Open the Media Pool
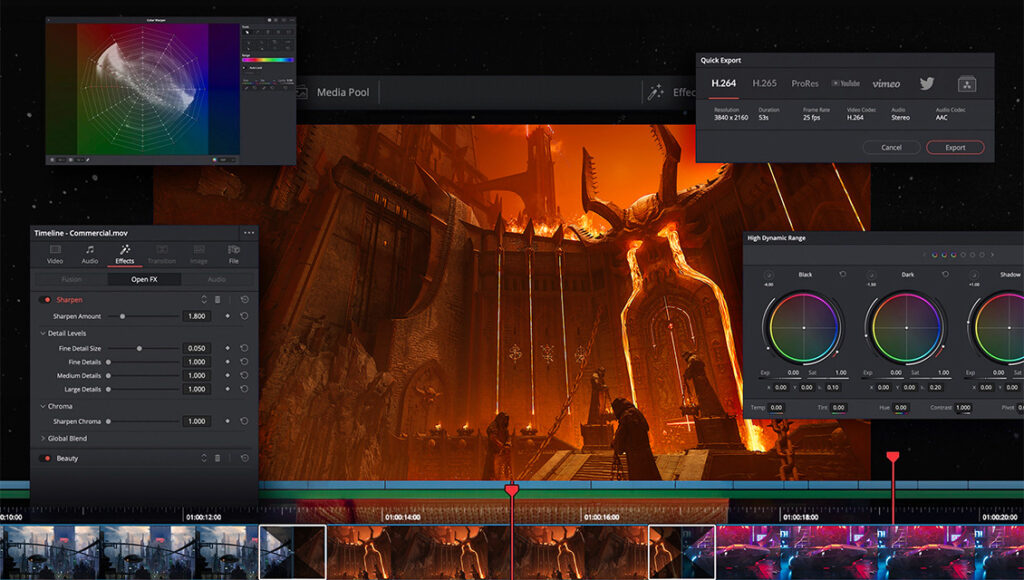 tap(343, 93)
